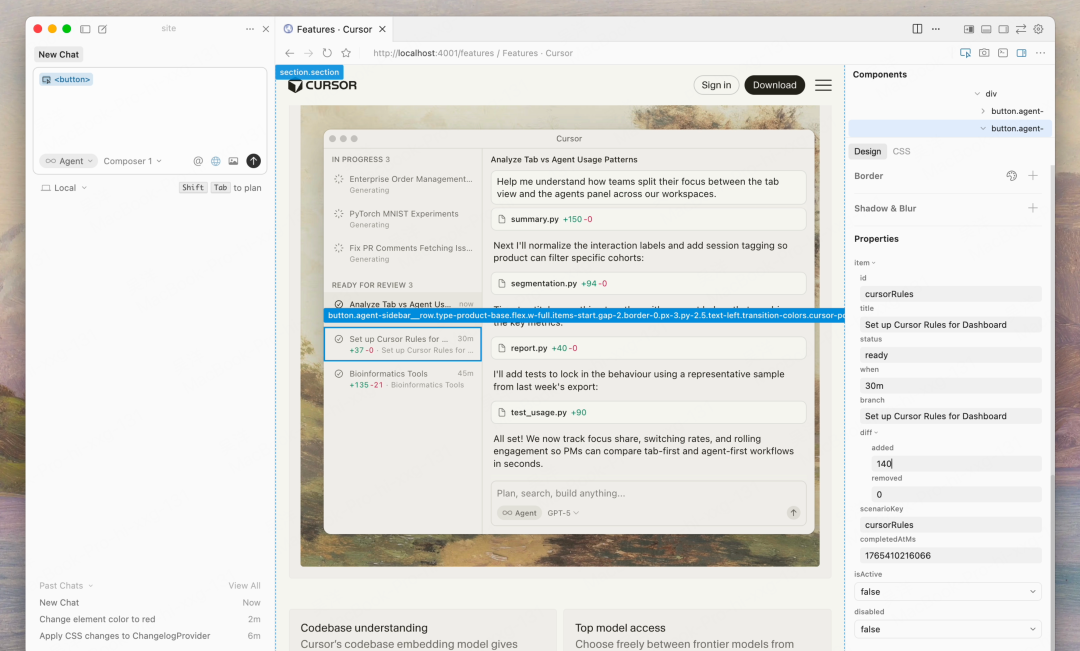Toggle the element selector icon in the browser toolbar
The image size is (1080, 651).
point(966,53)
